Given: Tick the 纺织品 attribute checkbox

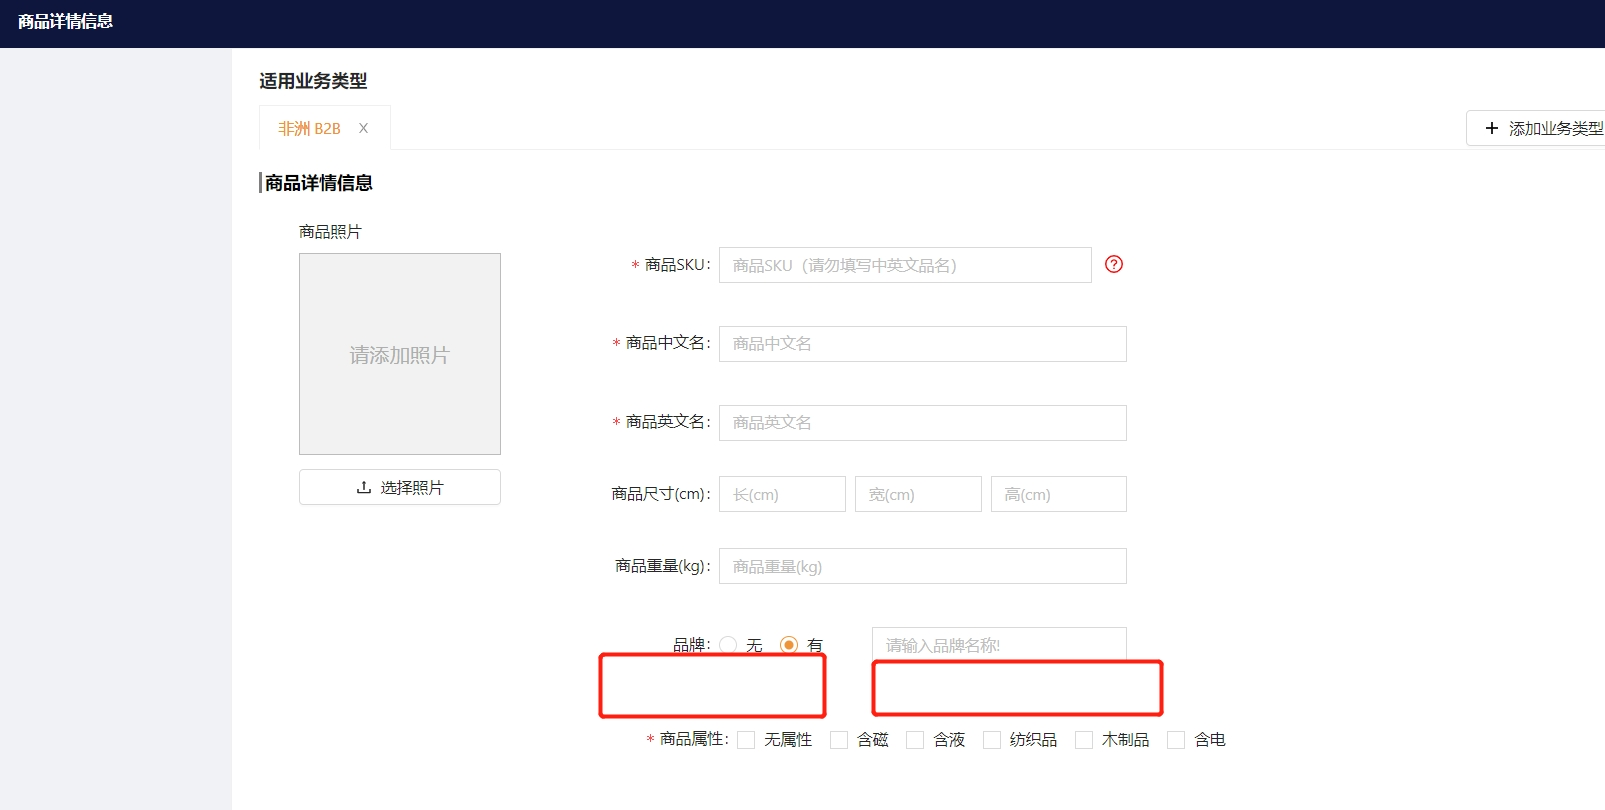Looking at the screenshot, I should click(992, 740).
